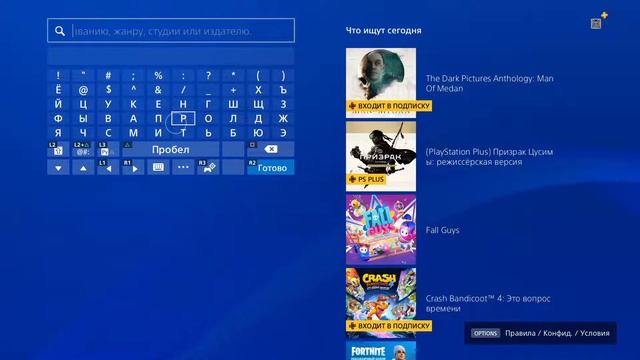Tap the colon key
This screenshot has width=640, height=360.
183,76
